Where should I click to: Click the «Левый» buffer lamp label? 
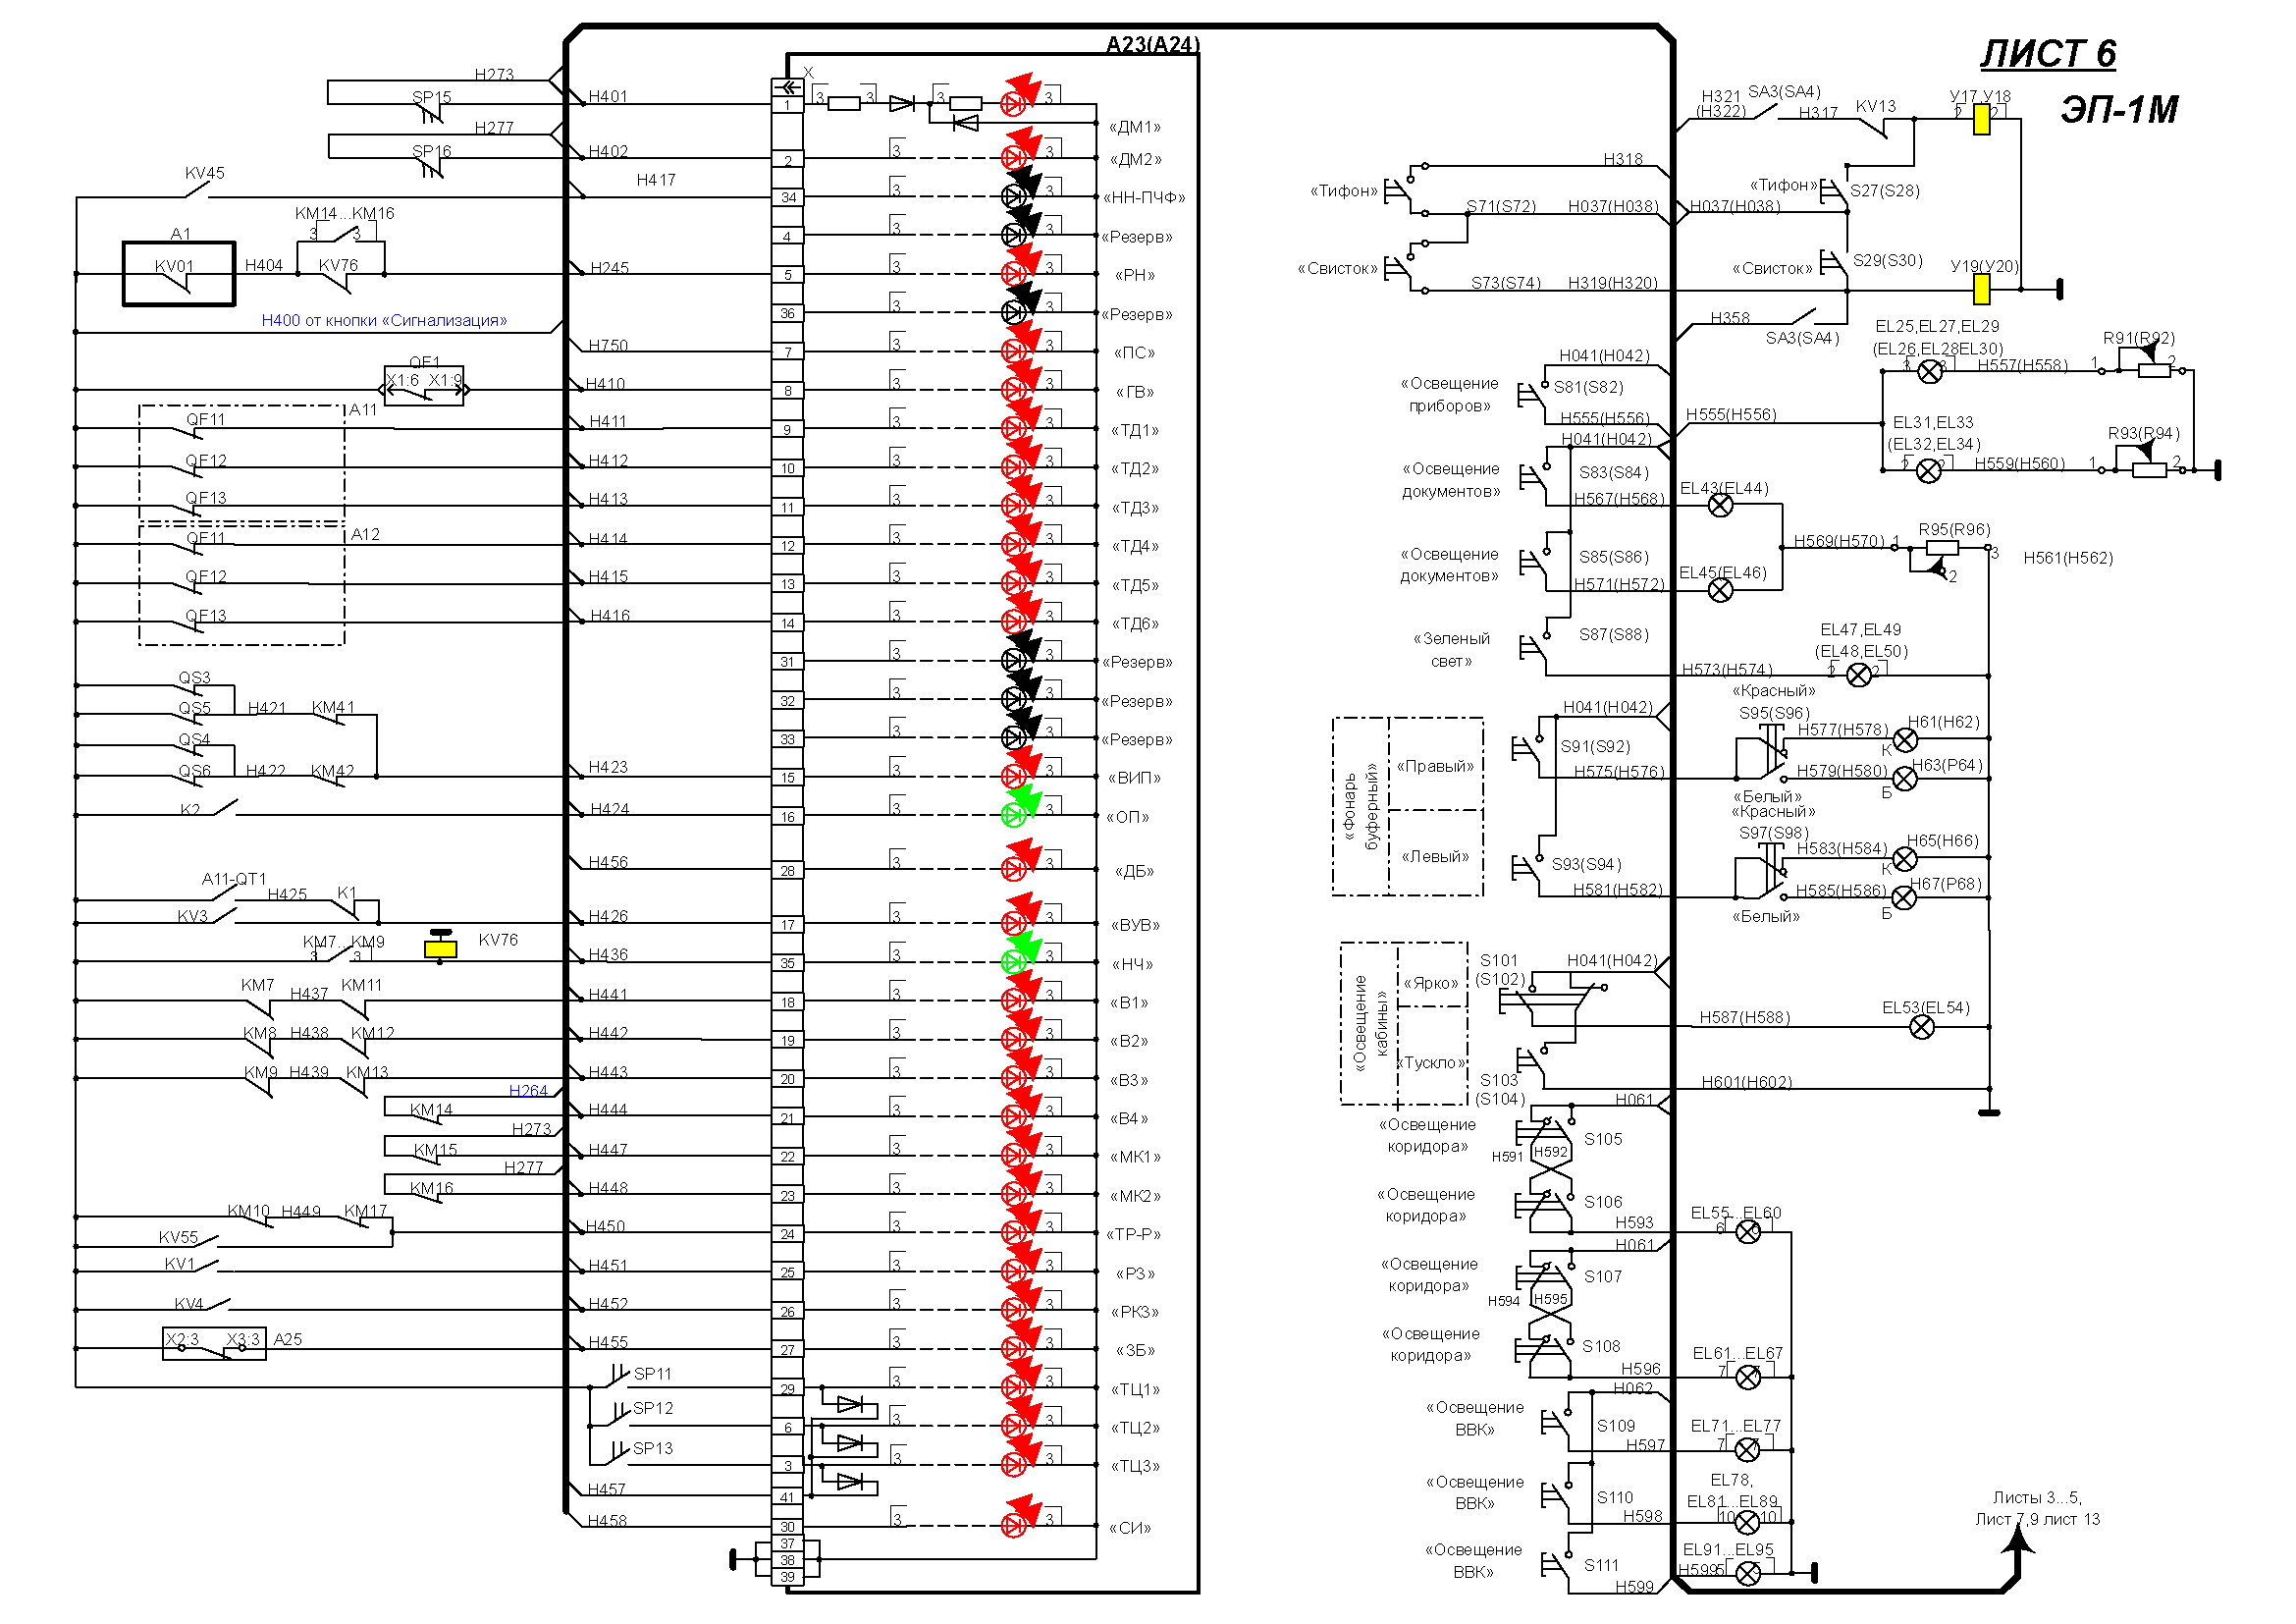(x=1435, y=856)
